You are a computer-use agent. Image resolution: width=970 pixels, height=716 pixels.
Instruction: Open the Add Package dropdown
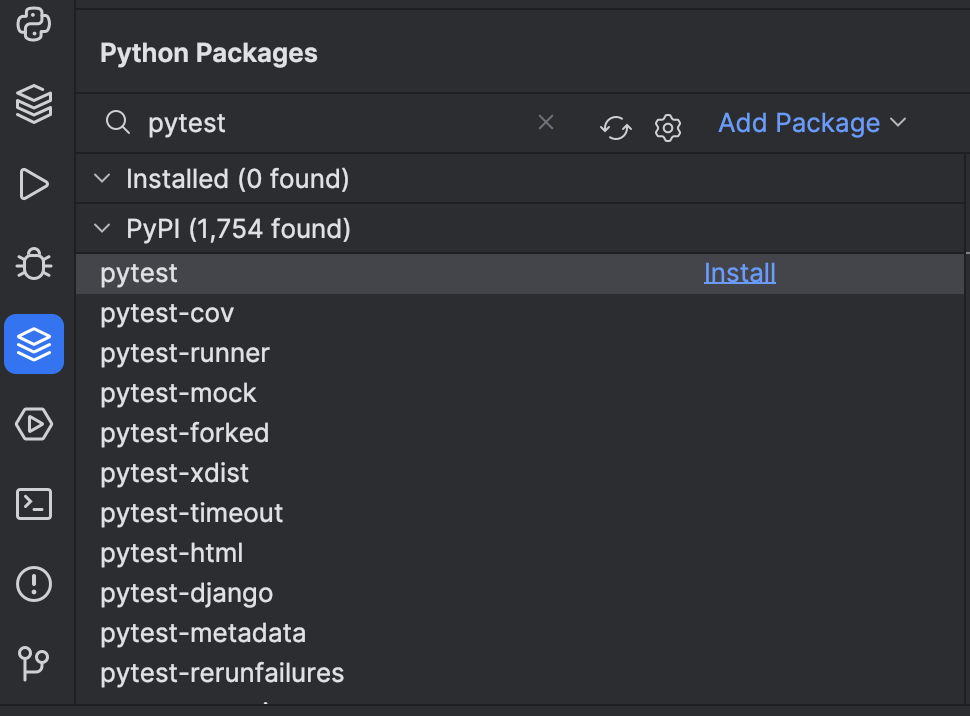(x=811, y=122)
